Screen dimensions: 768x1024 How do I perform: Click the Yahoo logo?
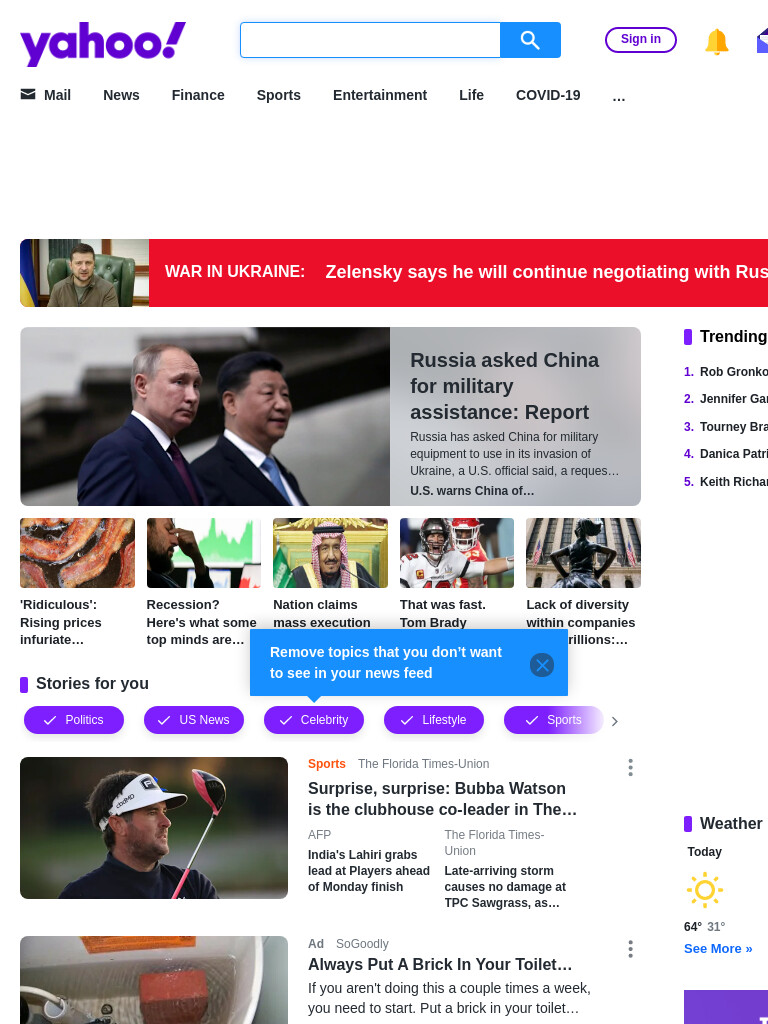click(x=103, y=43)
